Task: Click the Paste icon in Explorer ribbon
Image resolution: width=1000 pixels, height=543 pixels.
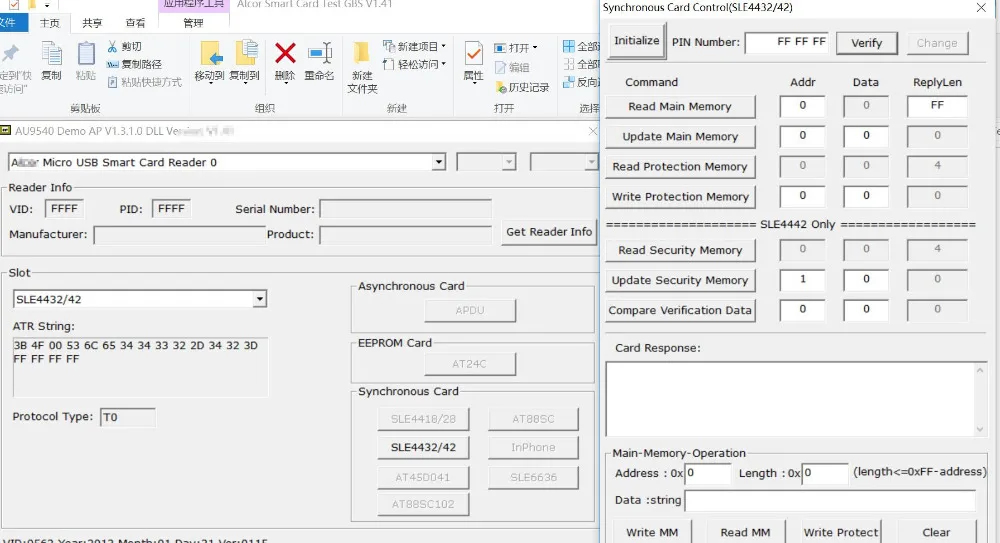Action: (85, 54)
